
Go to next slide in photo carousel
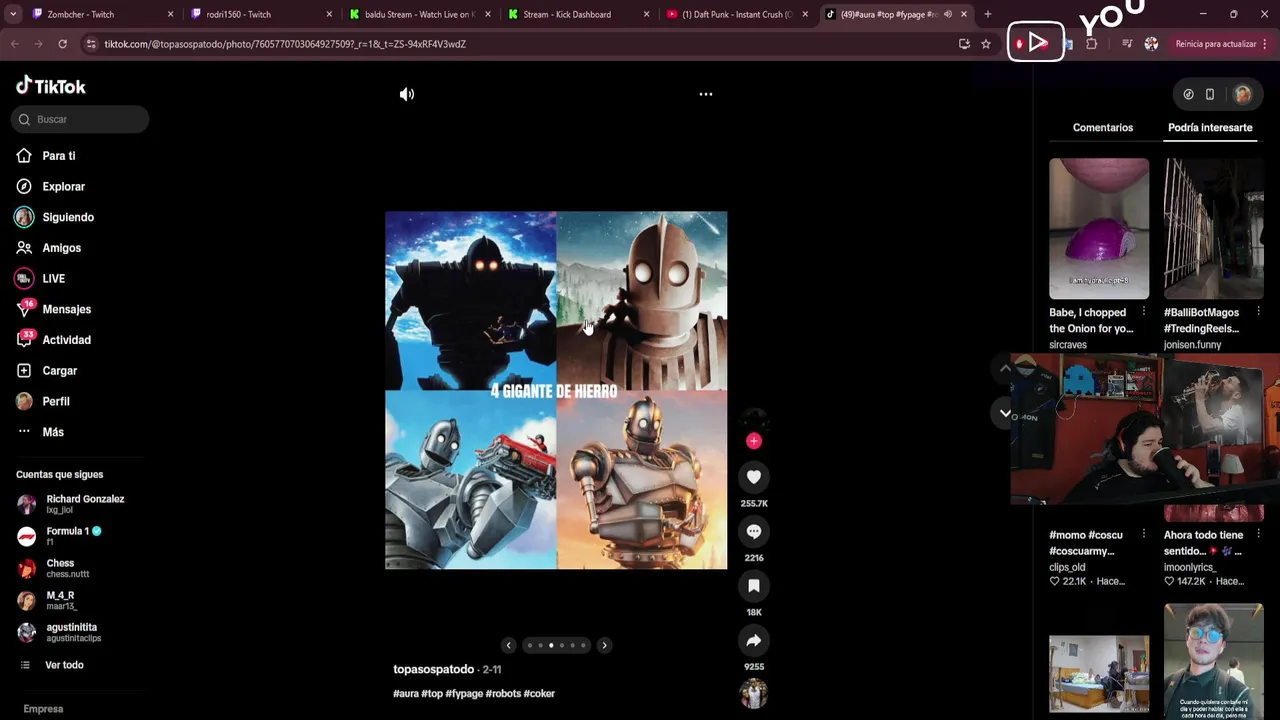(x=604, y=645)
